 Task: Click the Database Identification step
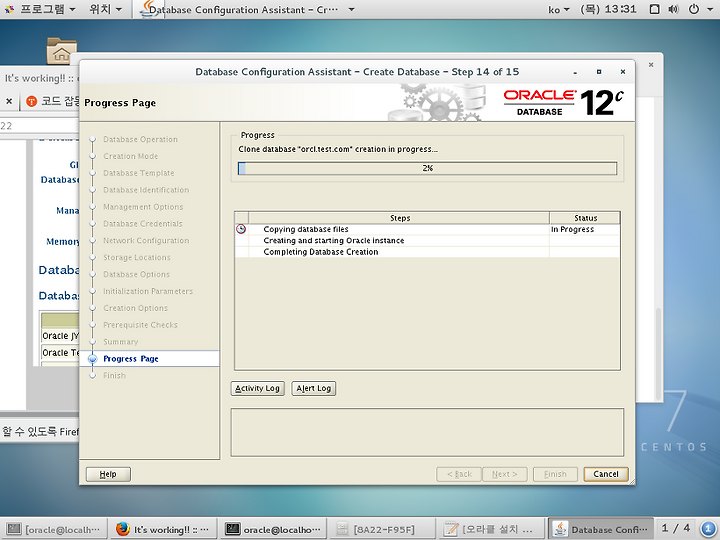pyautogui.click(x=146, y=190)
